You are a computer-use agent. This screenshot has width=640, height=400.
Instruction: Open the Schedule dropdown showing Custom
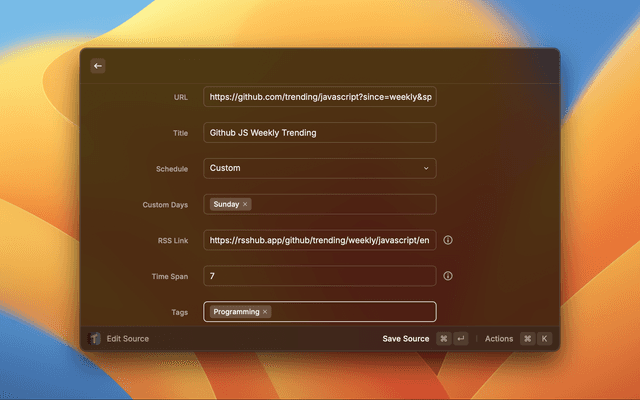pyautogui.click(x=319, y=168)
